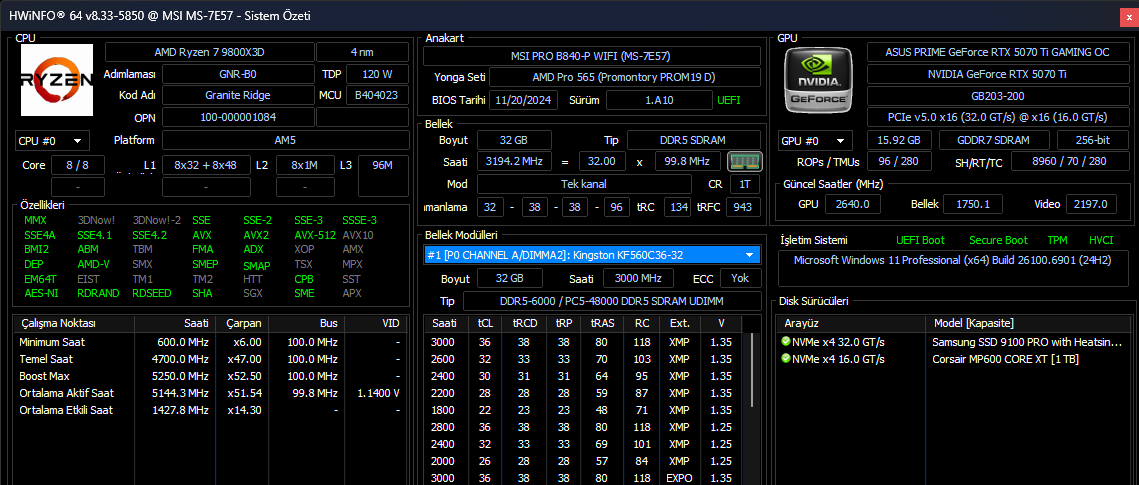Click the green check icon beside NVMe x4 16.0 GT/s
1139x485 pixels.
click(x=785, y=359)
